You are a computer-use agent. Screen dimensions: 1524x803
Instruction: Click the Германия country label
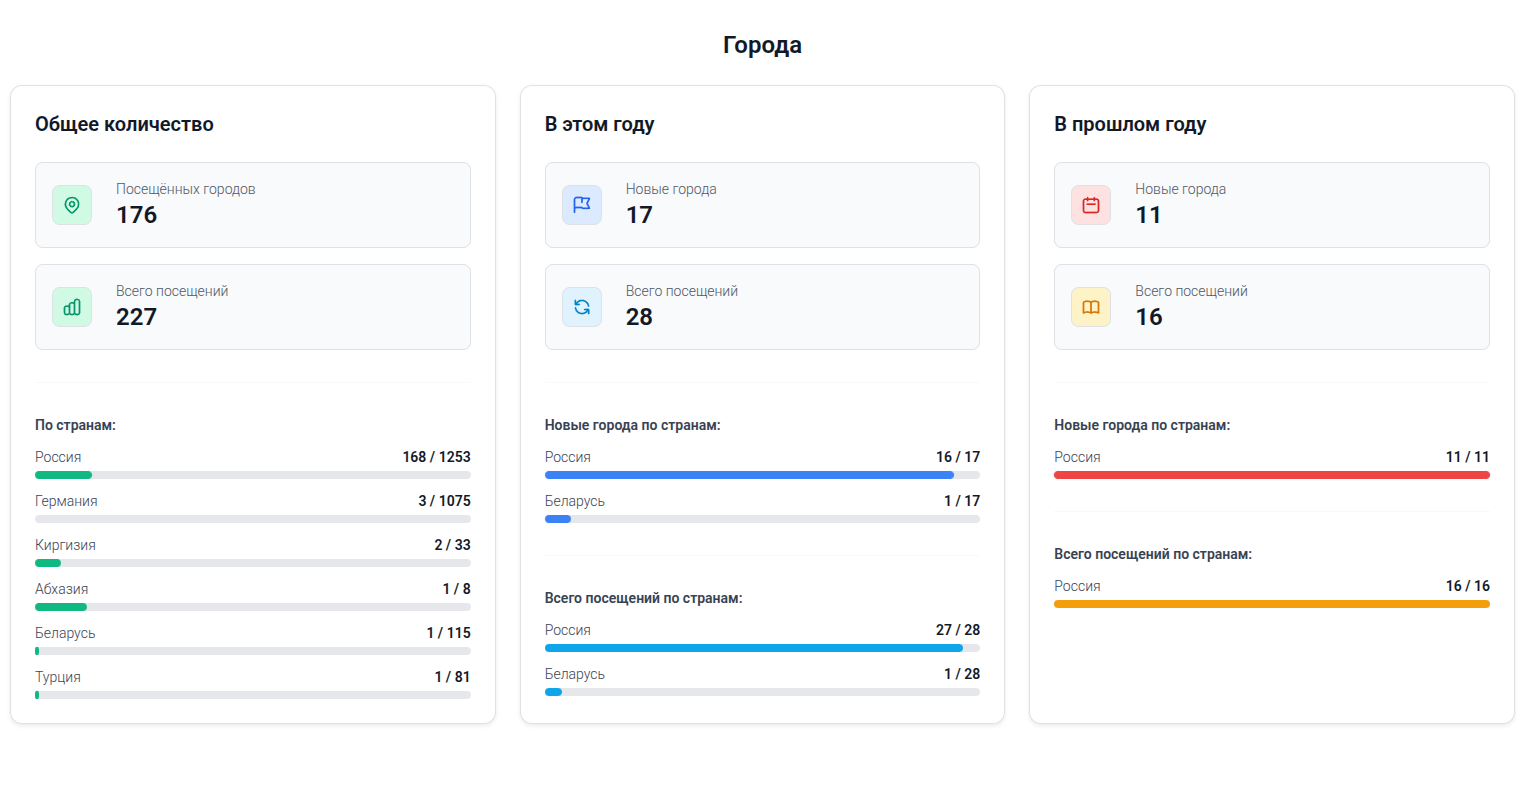(x=66, y=501)
